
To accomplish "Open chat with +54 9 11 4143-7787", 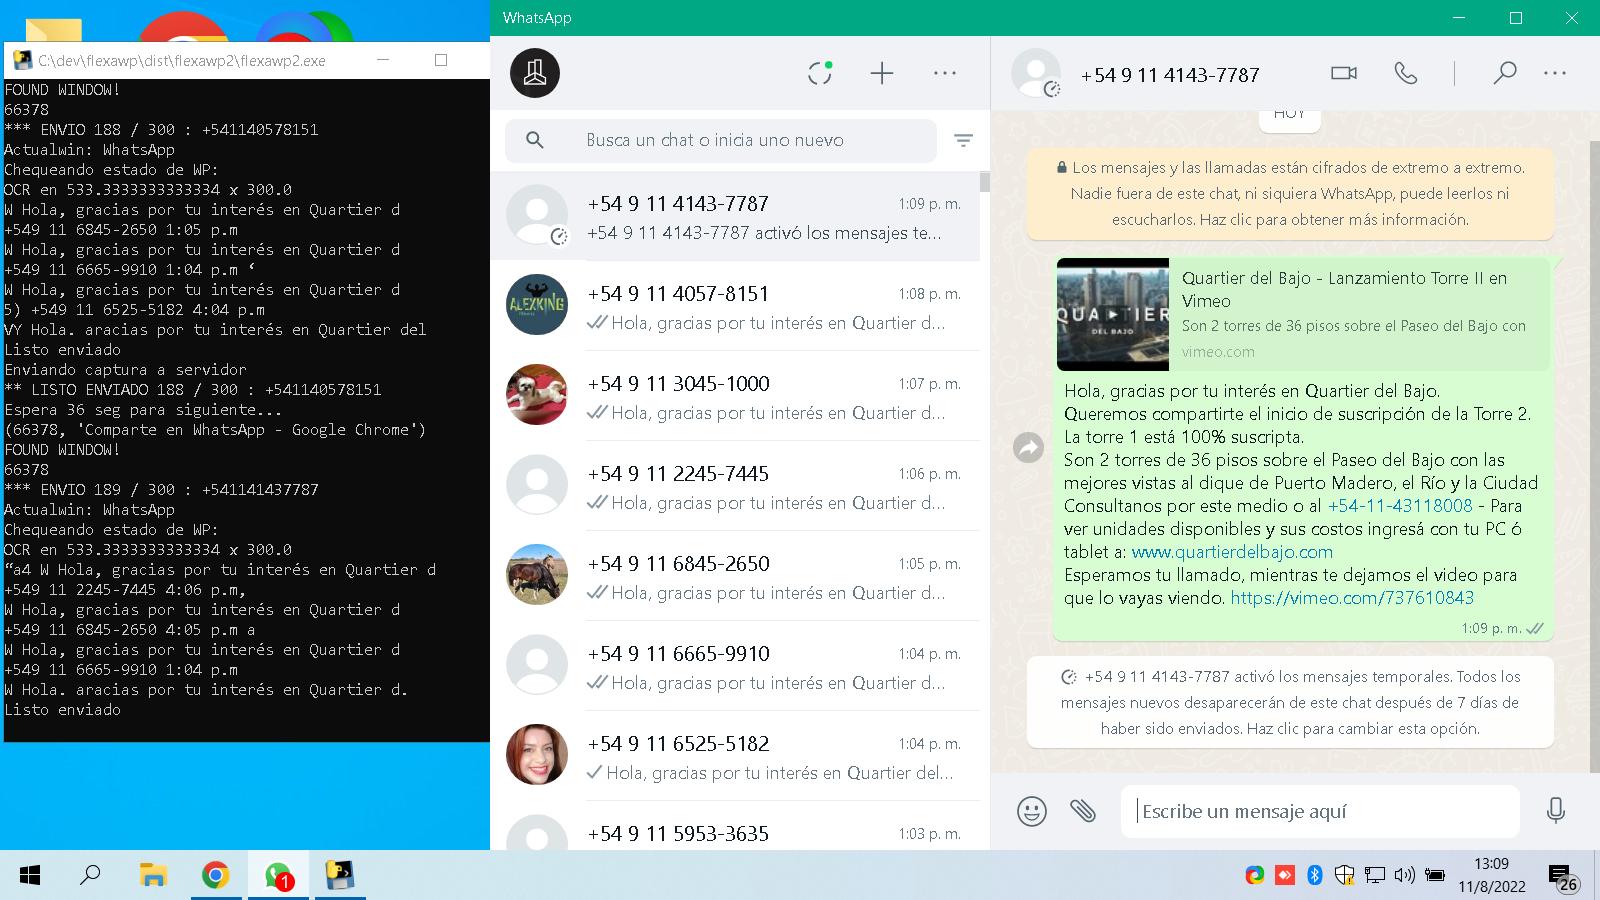I will click(x=735, y=216).
